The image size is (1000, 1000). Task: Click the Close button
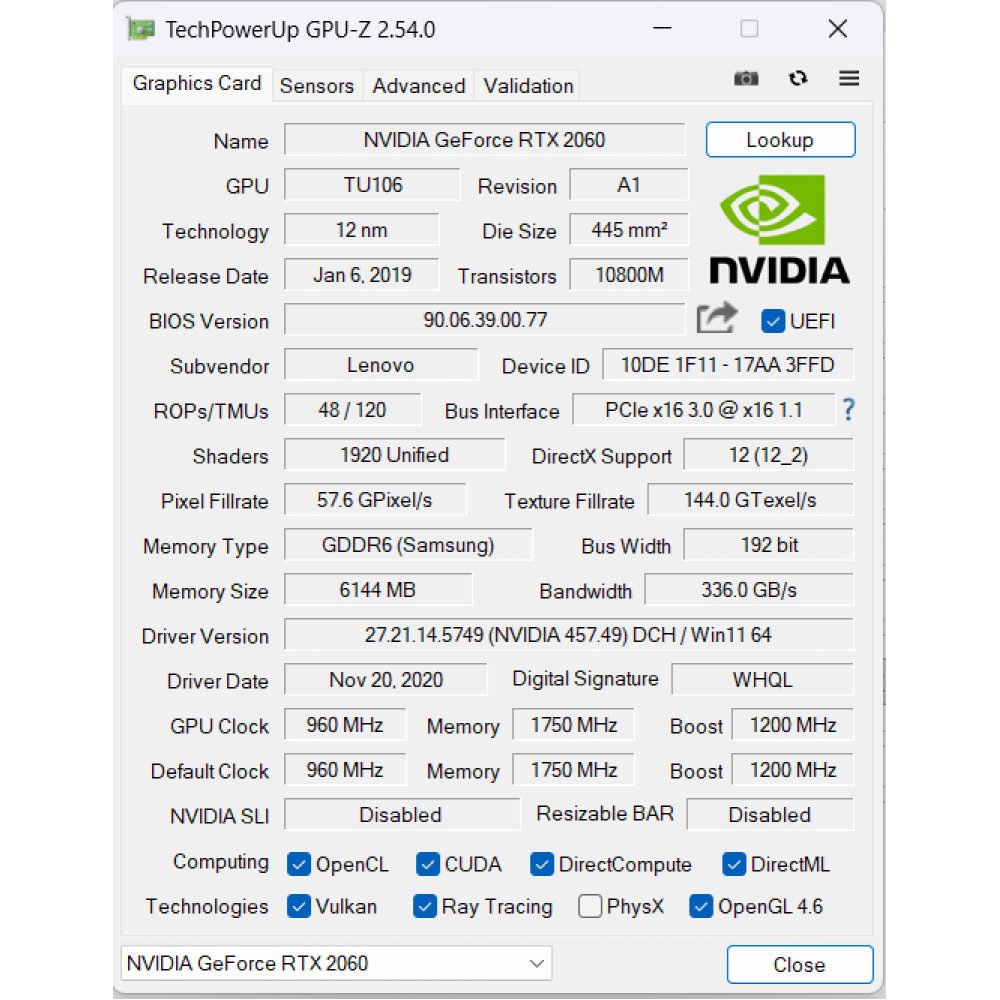pyautogui.click(x=800, y=964)
